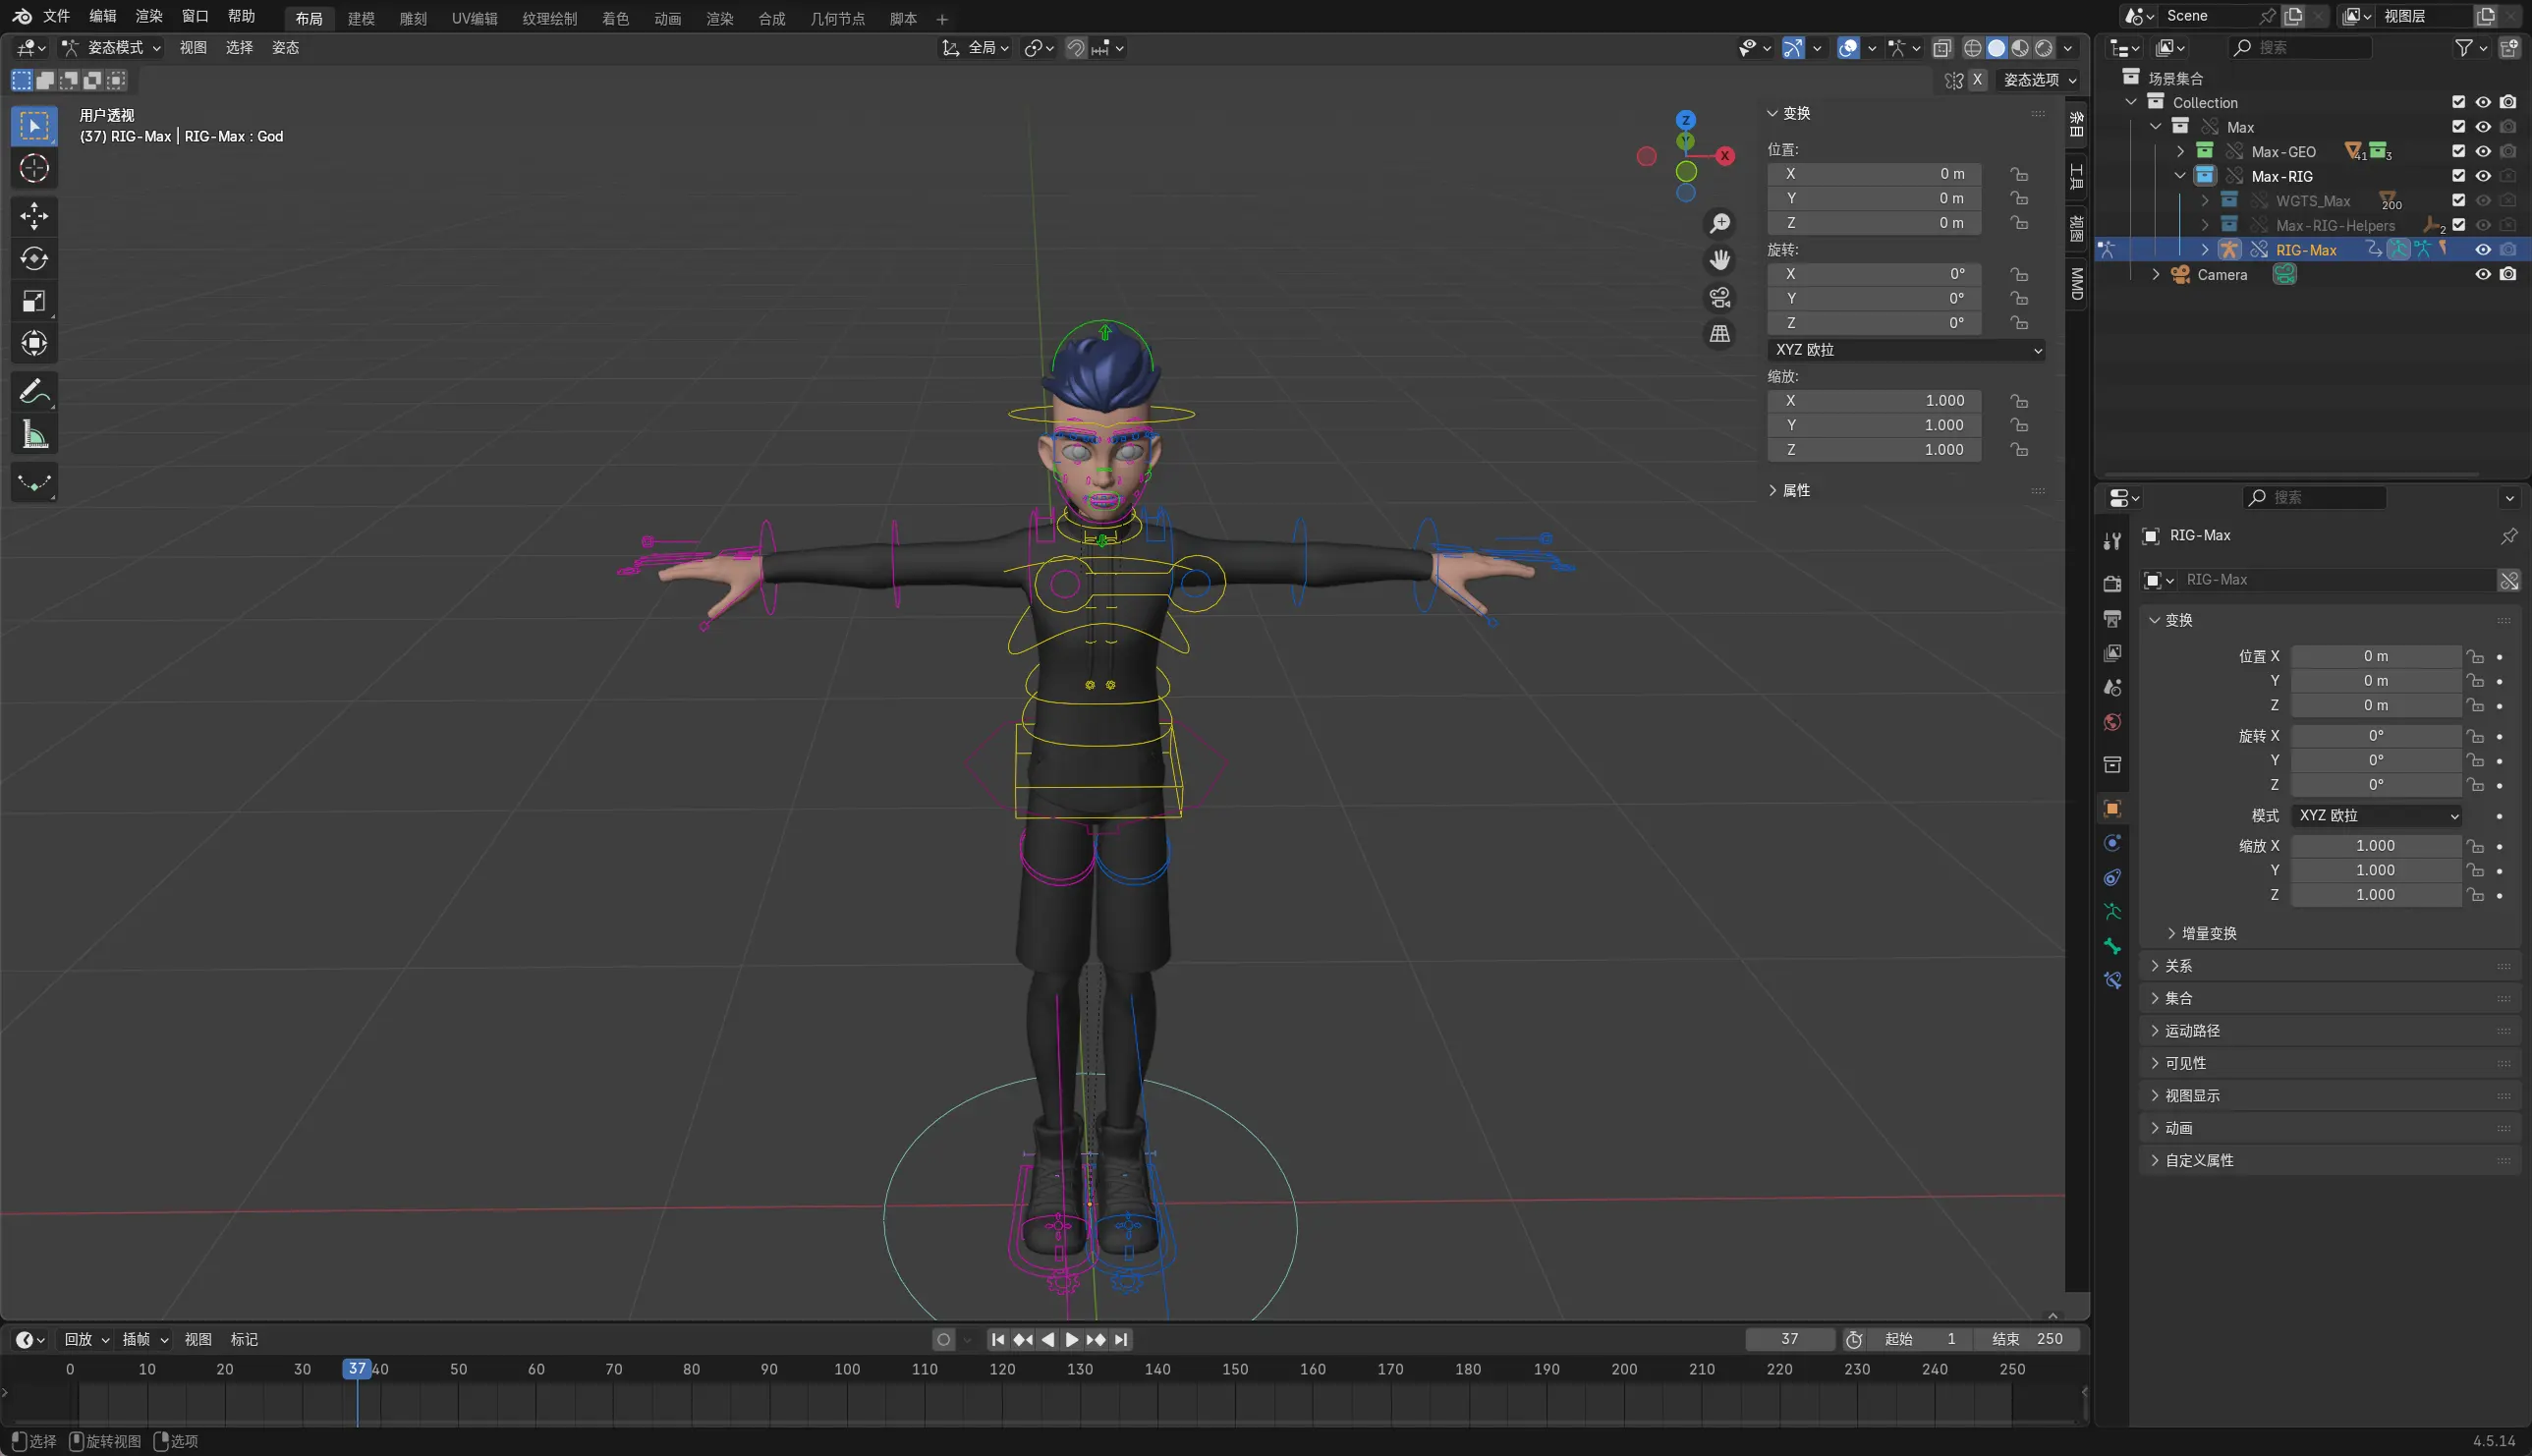The width and height of the screenshot is (2532, 1456).
Task: Click the object Scale X value field
Action: [x=2376, y=846]
